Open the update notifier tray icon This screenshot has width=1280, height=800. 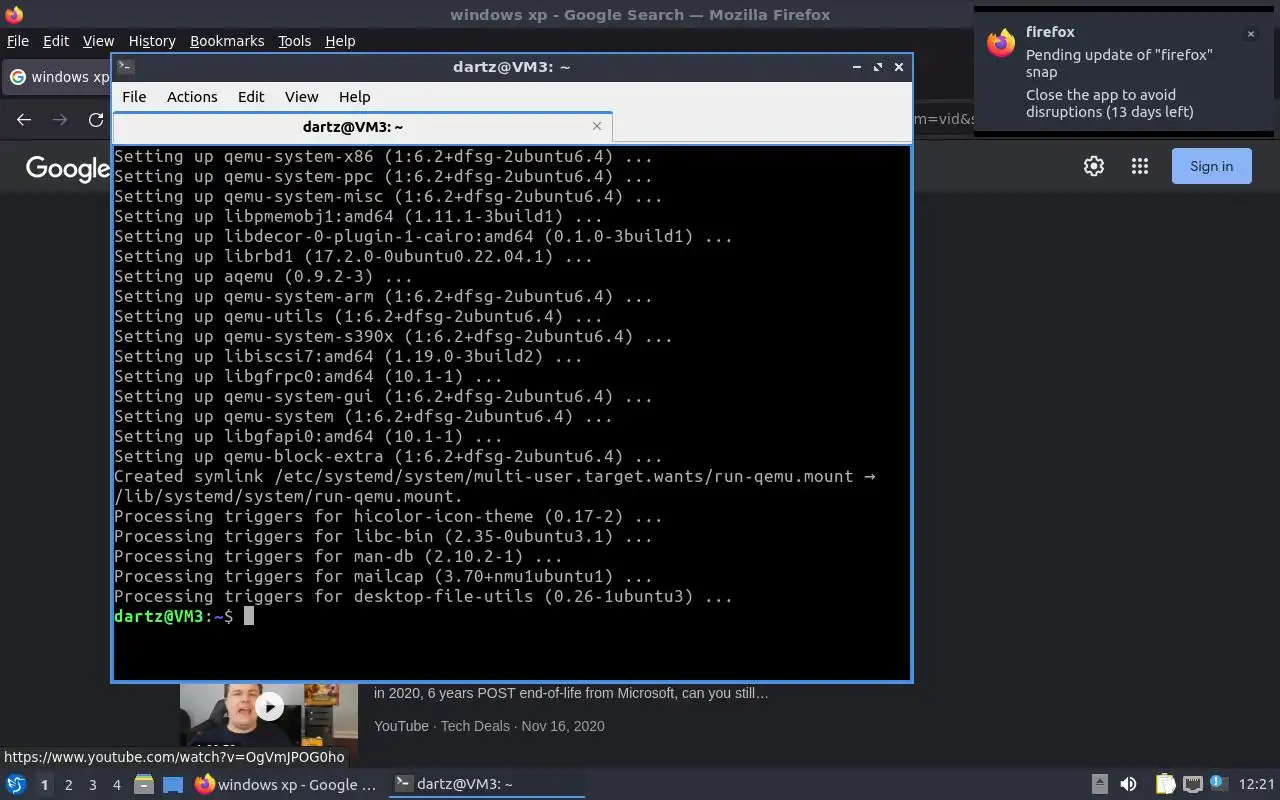[1217, 783]
